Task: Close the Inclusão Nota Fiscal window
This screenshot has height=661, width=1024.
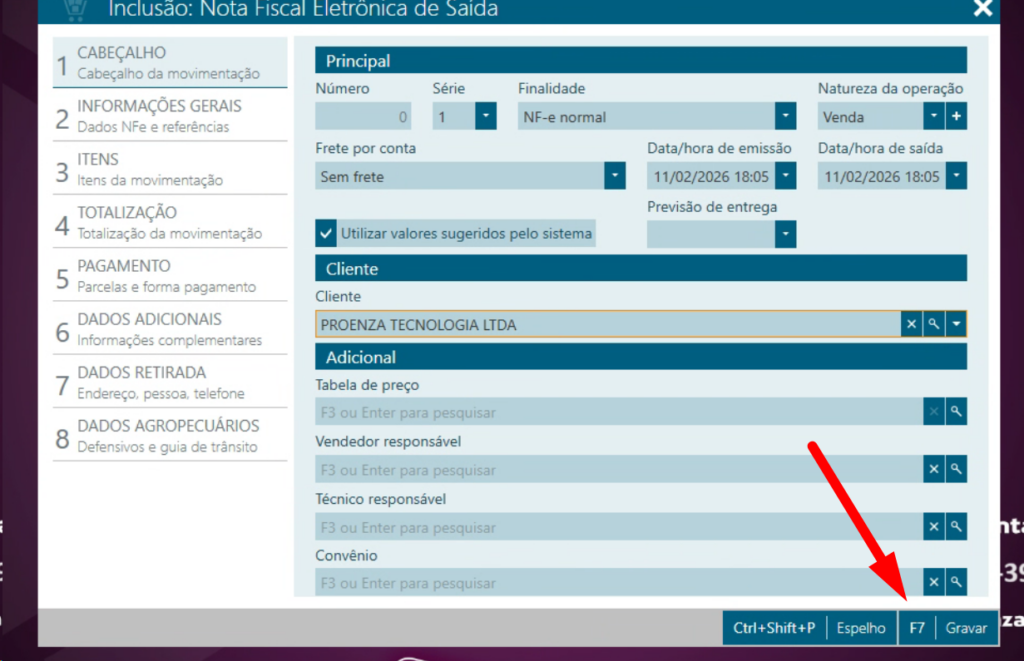Action: [x=983, y=9]
